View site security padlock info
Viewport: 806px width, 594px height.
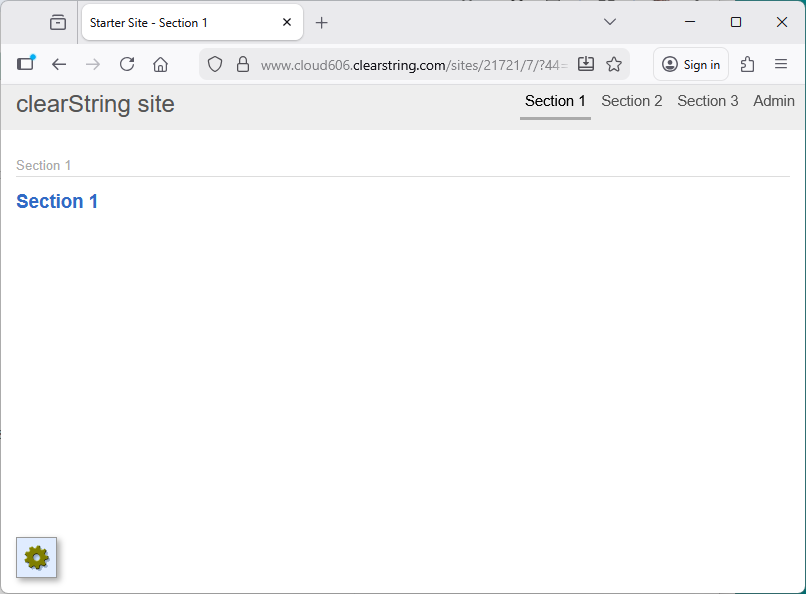point(242,64)
